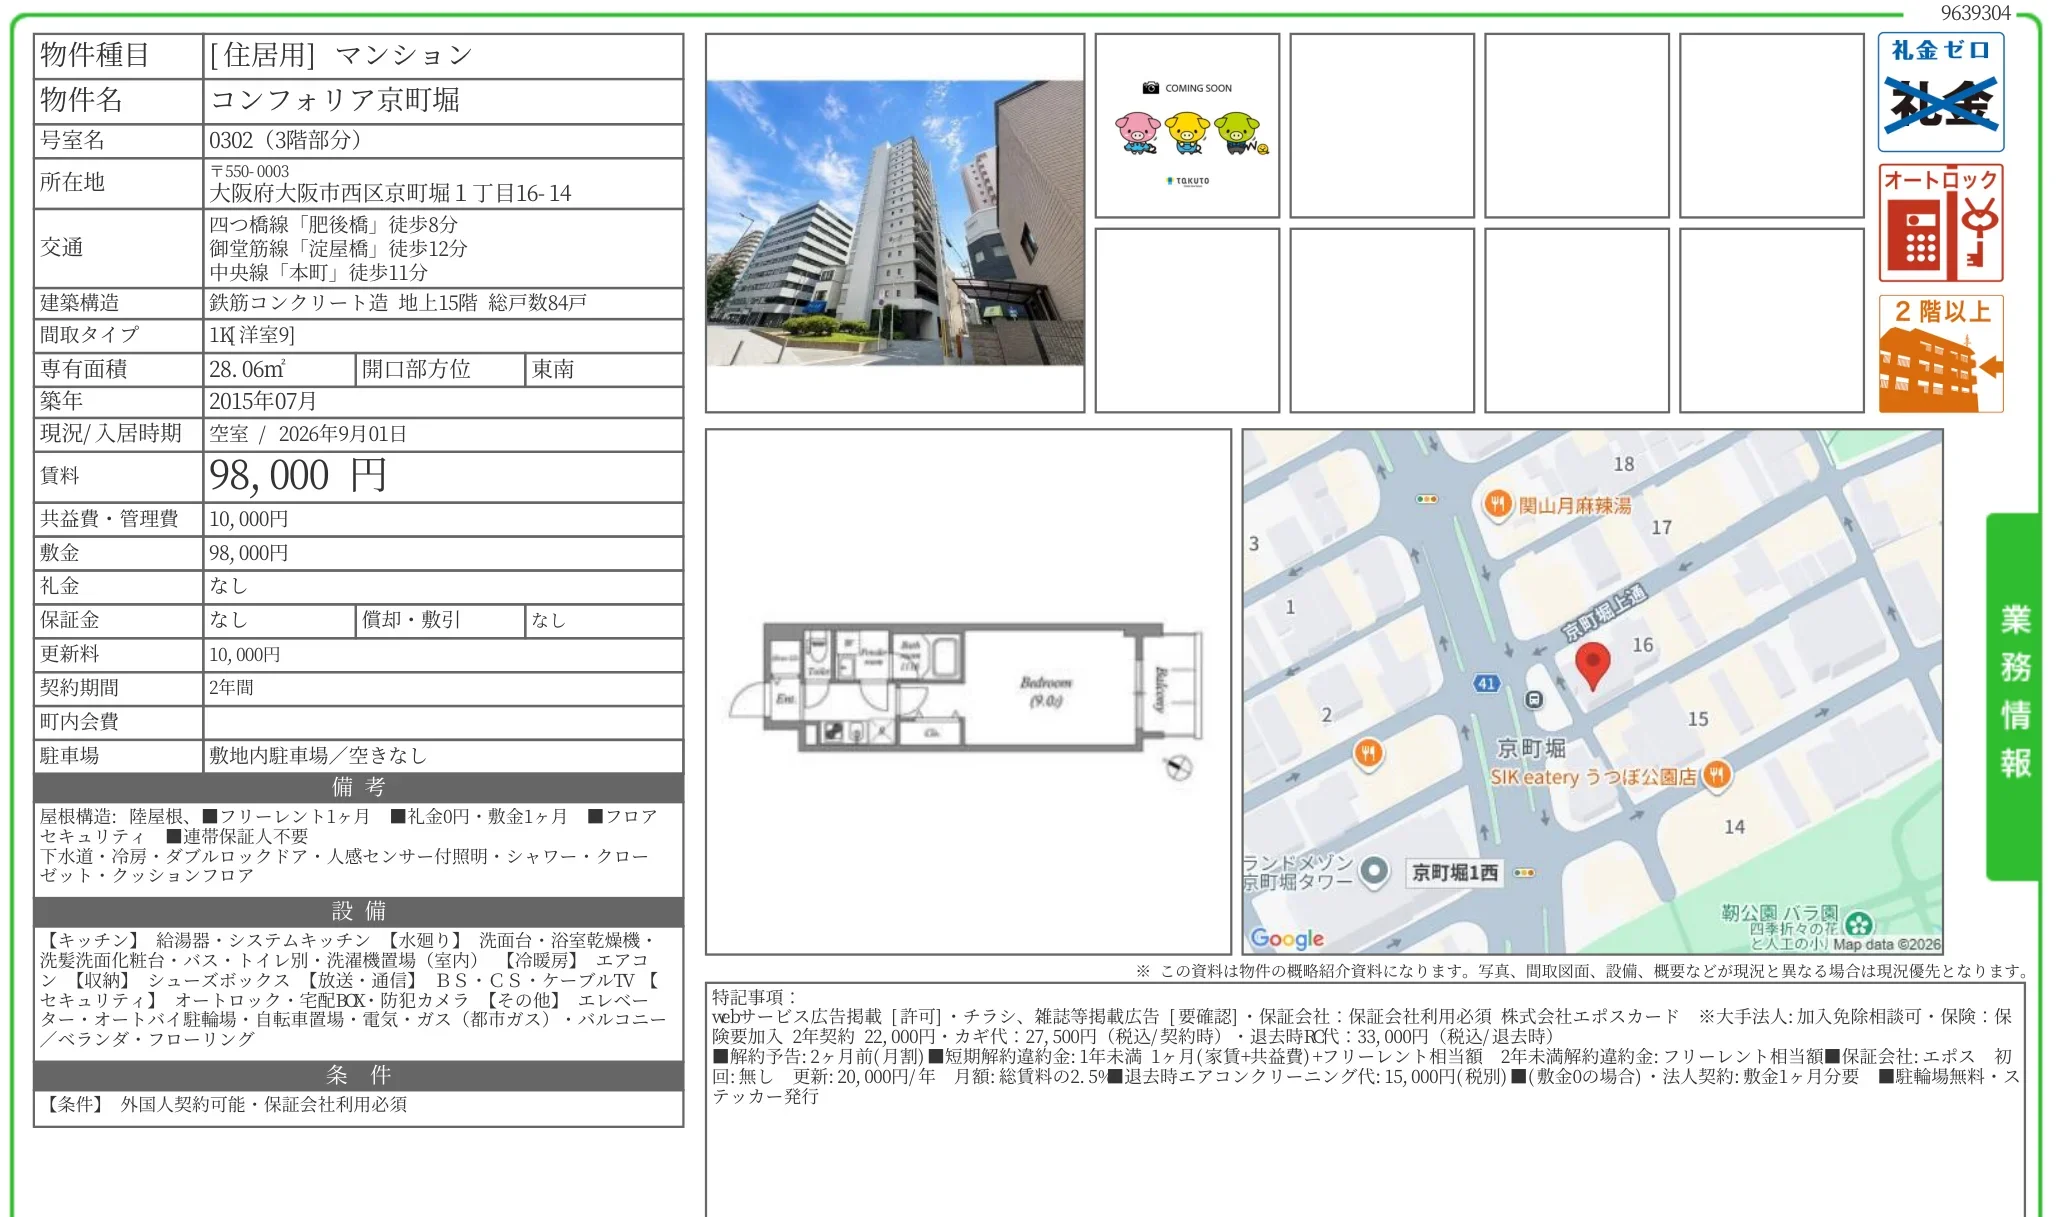Screen dimensions: 2056x1217
Task: Click the 京町堀上通 street label on map
Action: pyautogui.click(x=1604, y=611)
